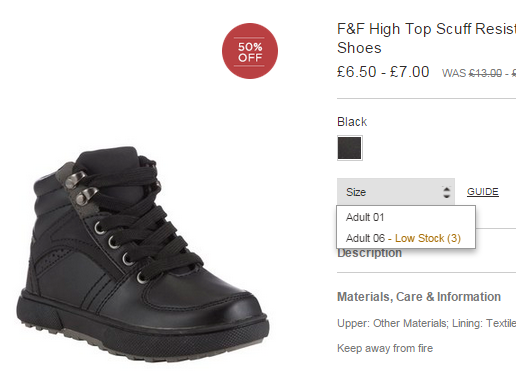The width and height of the screenshot is (516, 373).
Task: Click the struck-through WAS £13.00 price
Action: coord(479,73)
